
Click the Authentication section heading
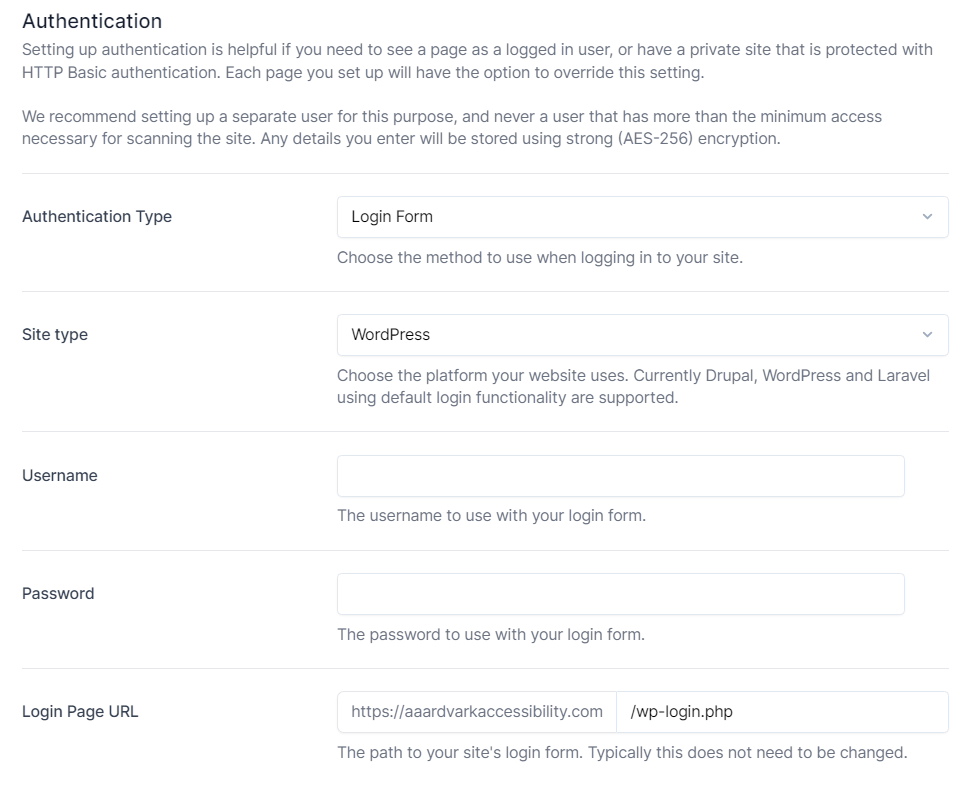click(x=92, y=21)
